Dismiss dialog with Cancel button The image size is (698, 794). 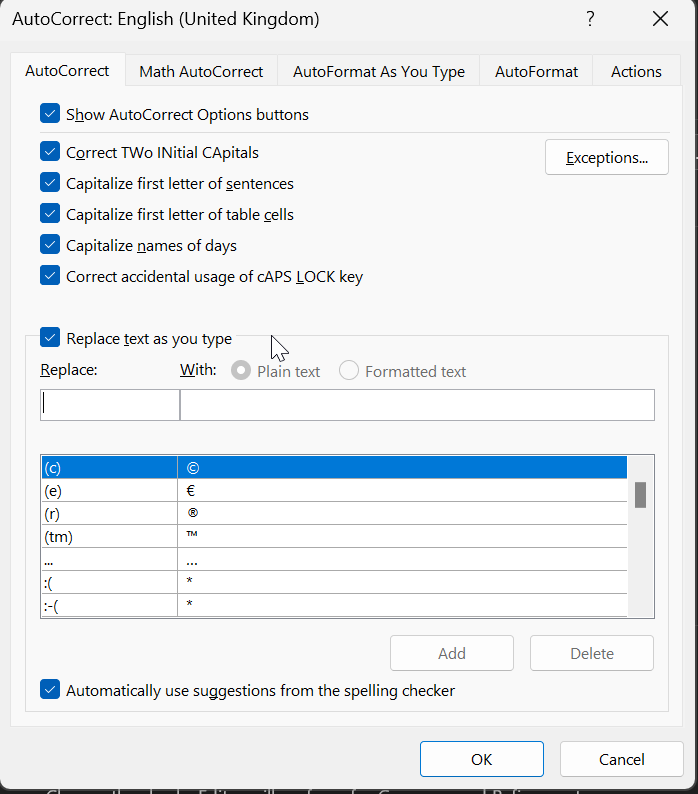click(x=622, y=759)
